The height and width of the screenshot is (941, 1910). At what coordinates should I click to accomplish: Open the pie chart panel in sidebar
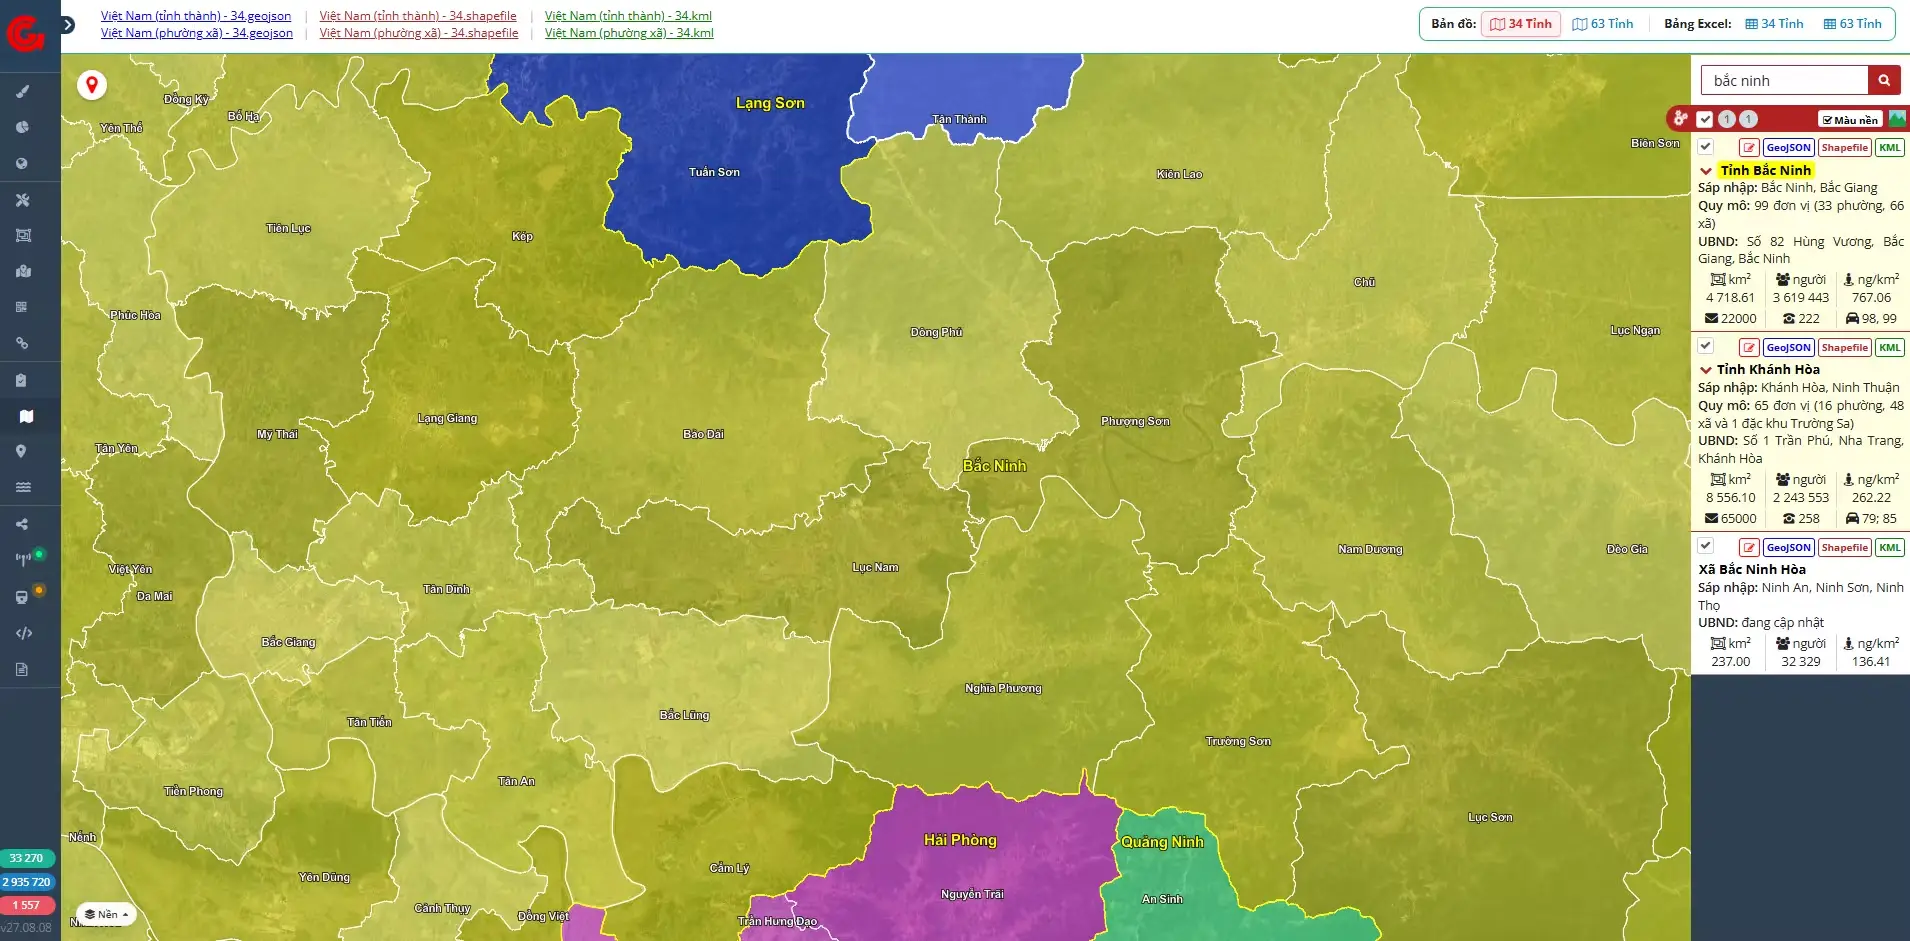(22, 127)
